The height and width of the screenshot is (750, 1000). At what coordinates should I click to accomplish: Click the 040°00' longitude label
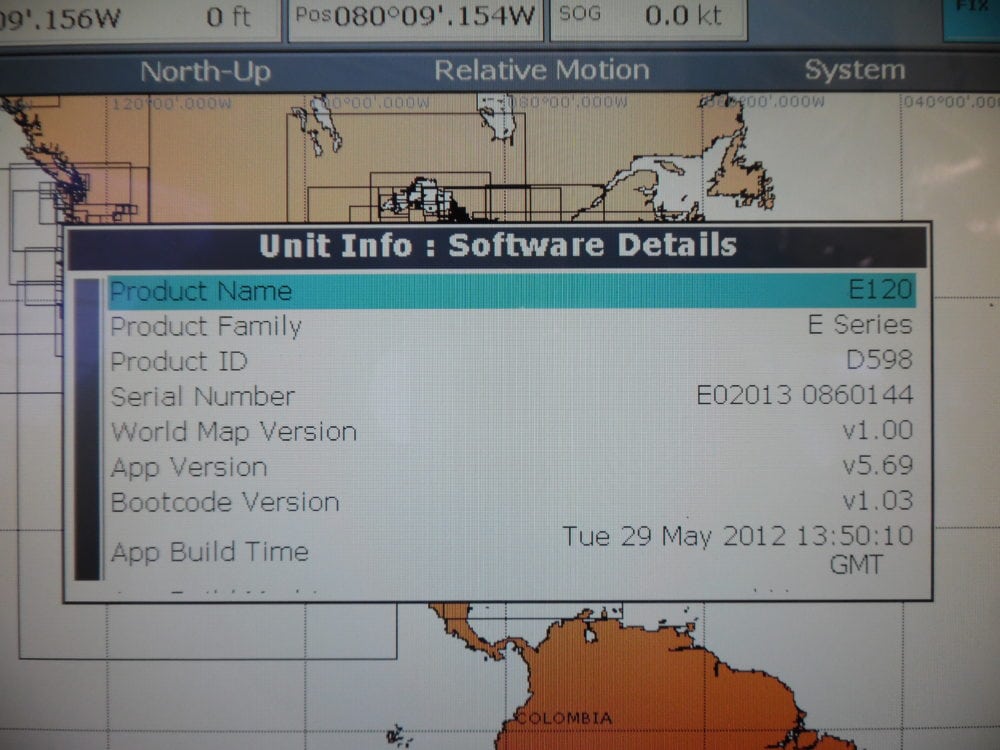[952, 102]
